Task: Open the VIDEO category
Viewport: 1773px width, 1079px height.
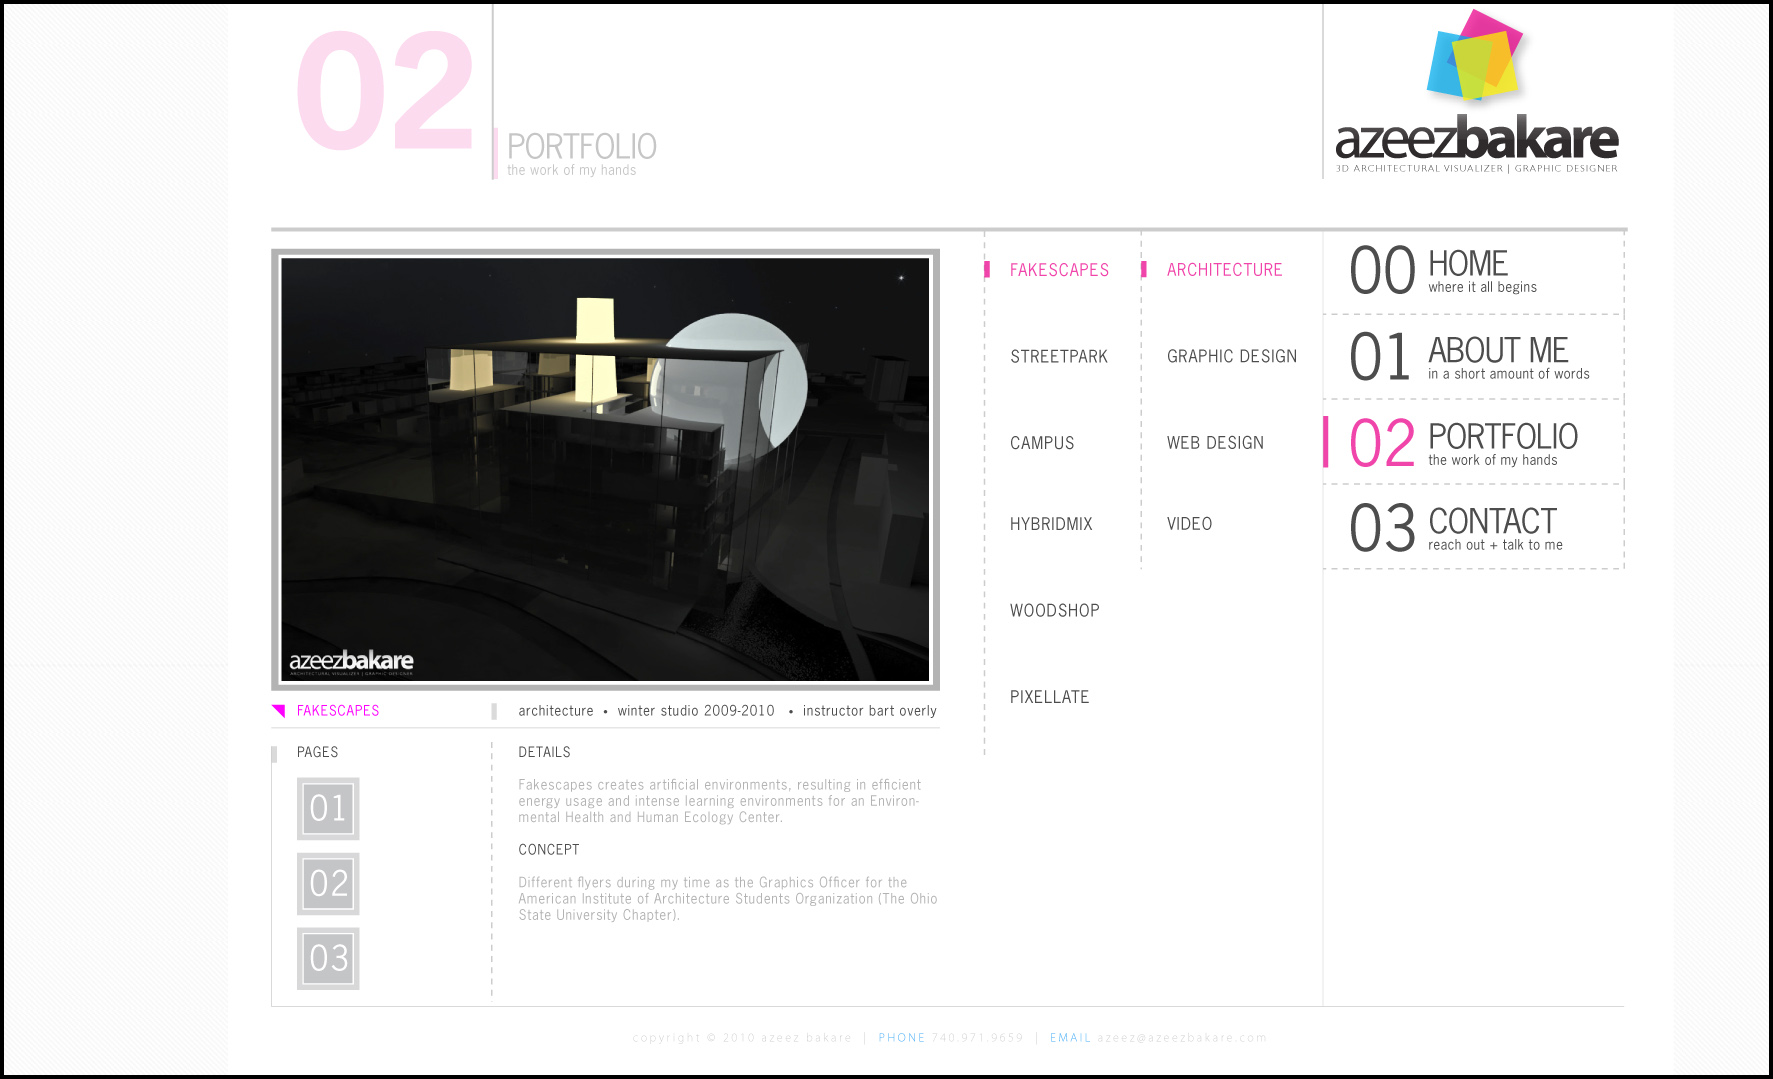Action: [x=1189, y=524]
